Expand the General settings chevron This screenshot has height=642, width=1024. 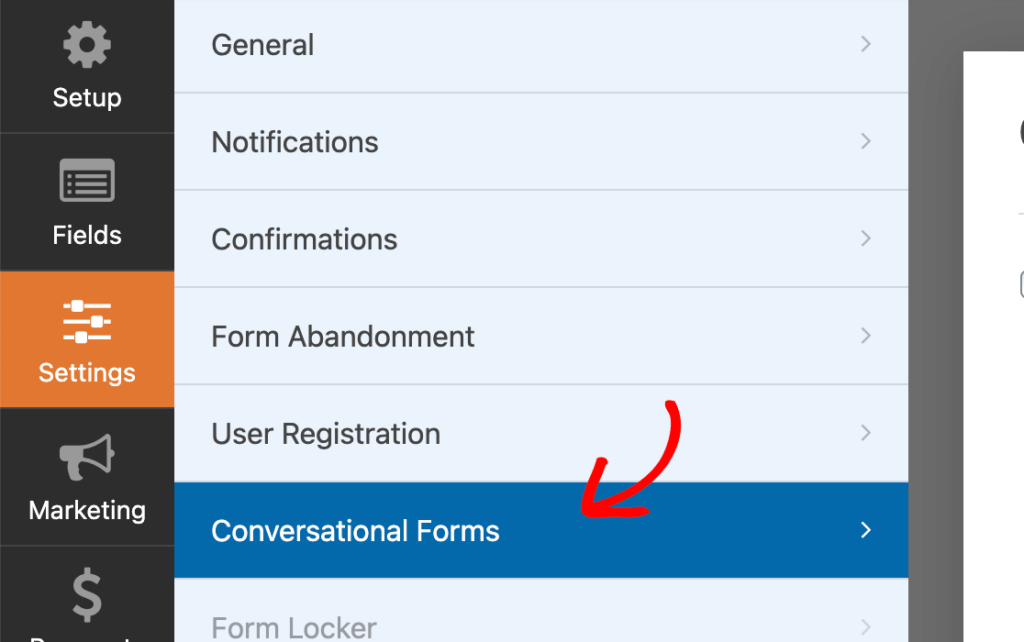click(864, 45)
